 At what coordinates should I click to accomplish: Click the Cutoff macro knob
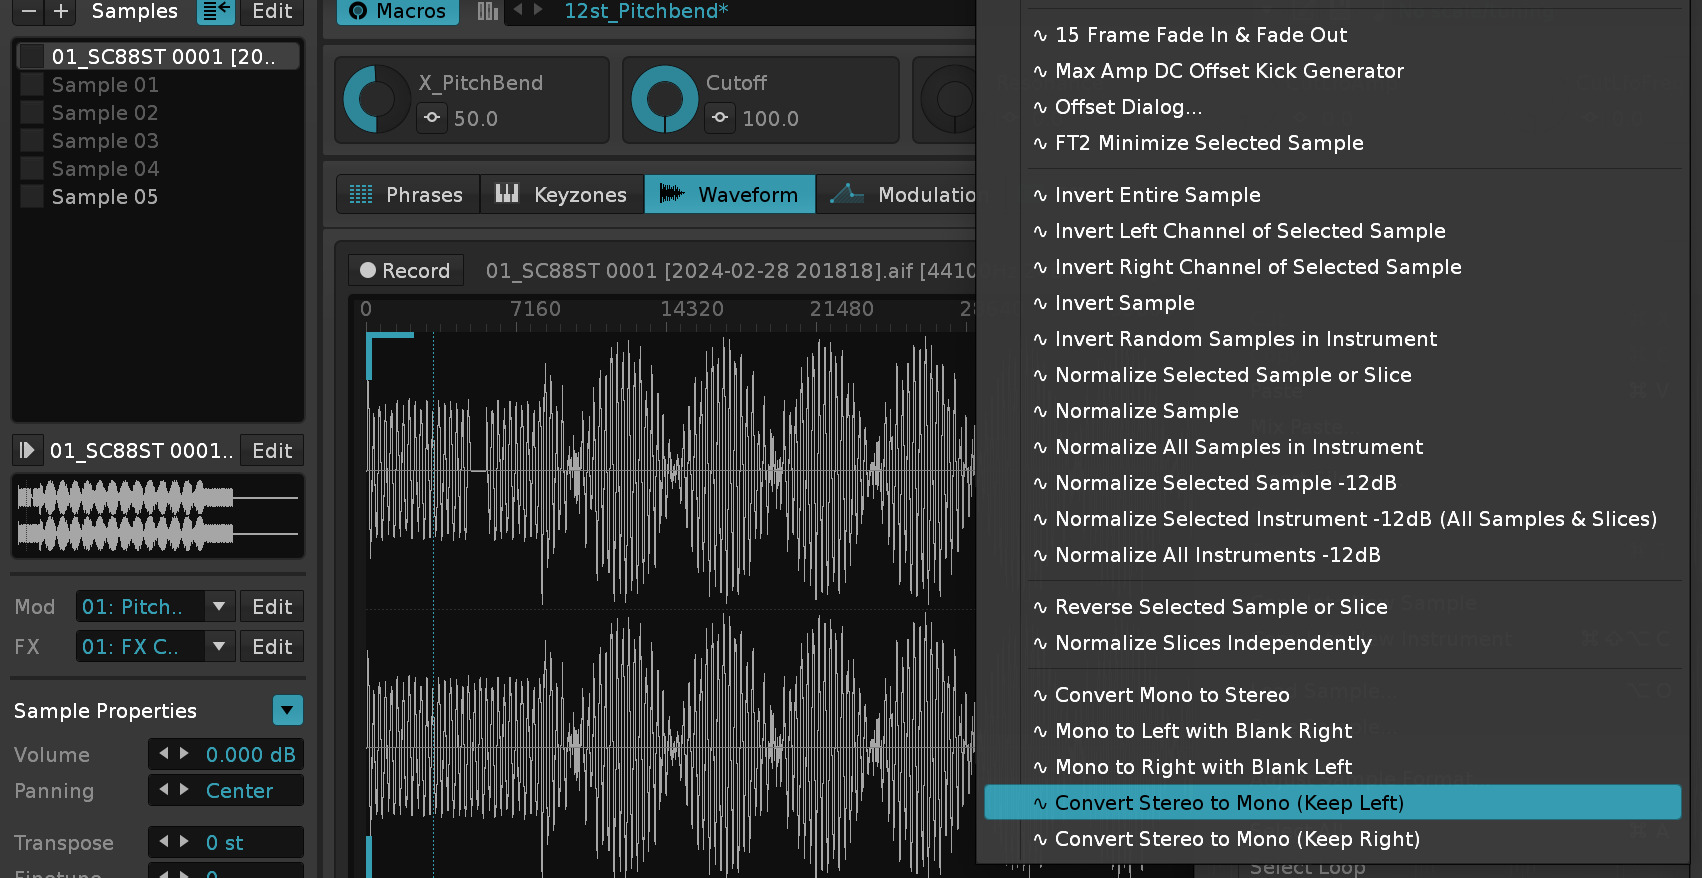coord(664,99)
